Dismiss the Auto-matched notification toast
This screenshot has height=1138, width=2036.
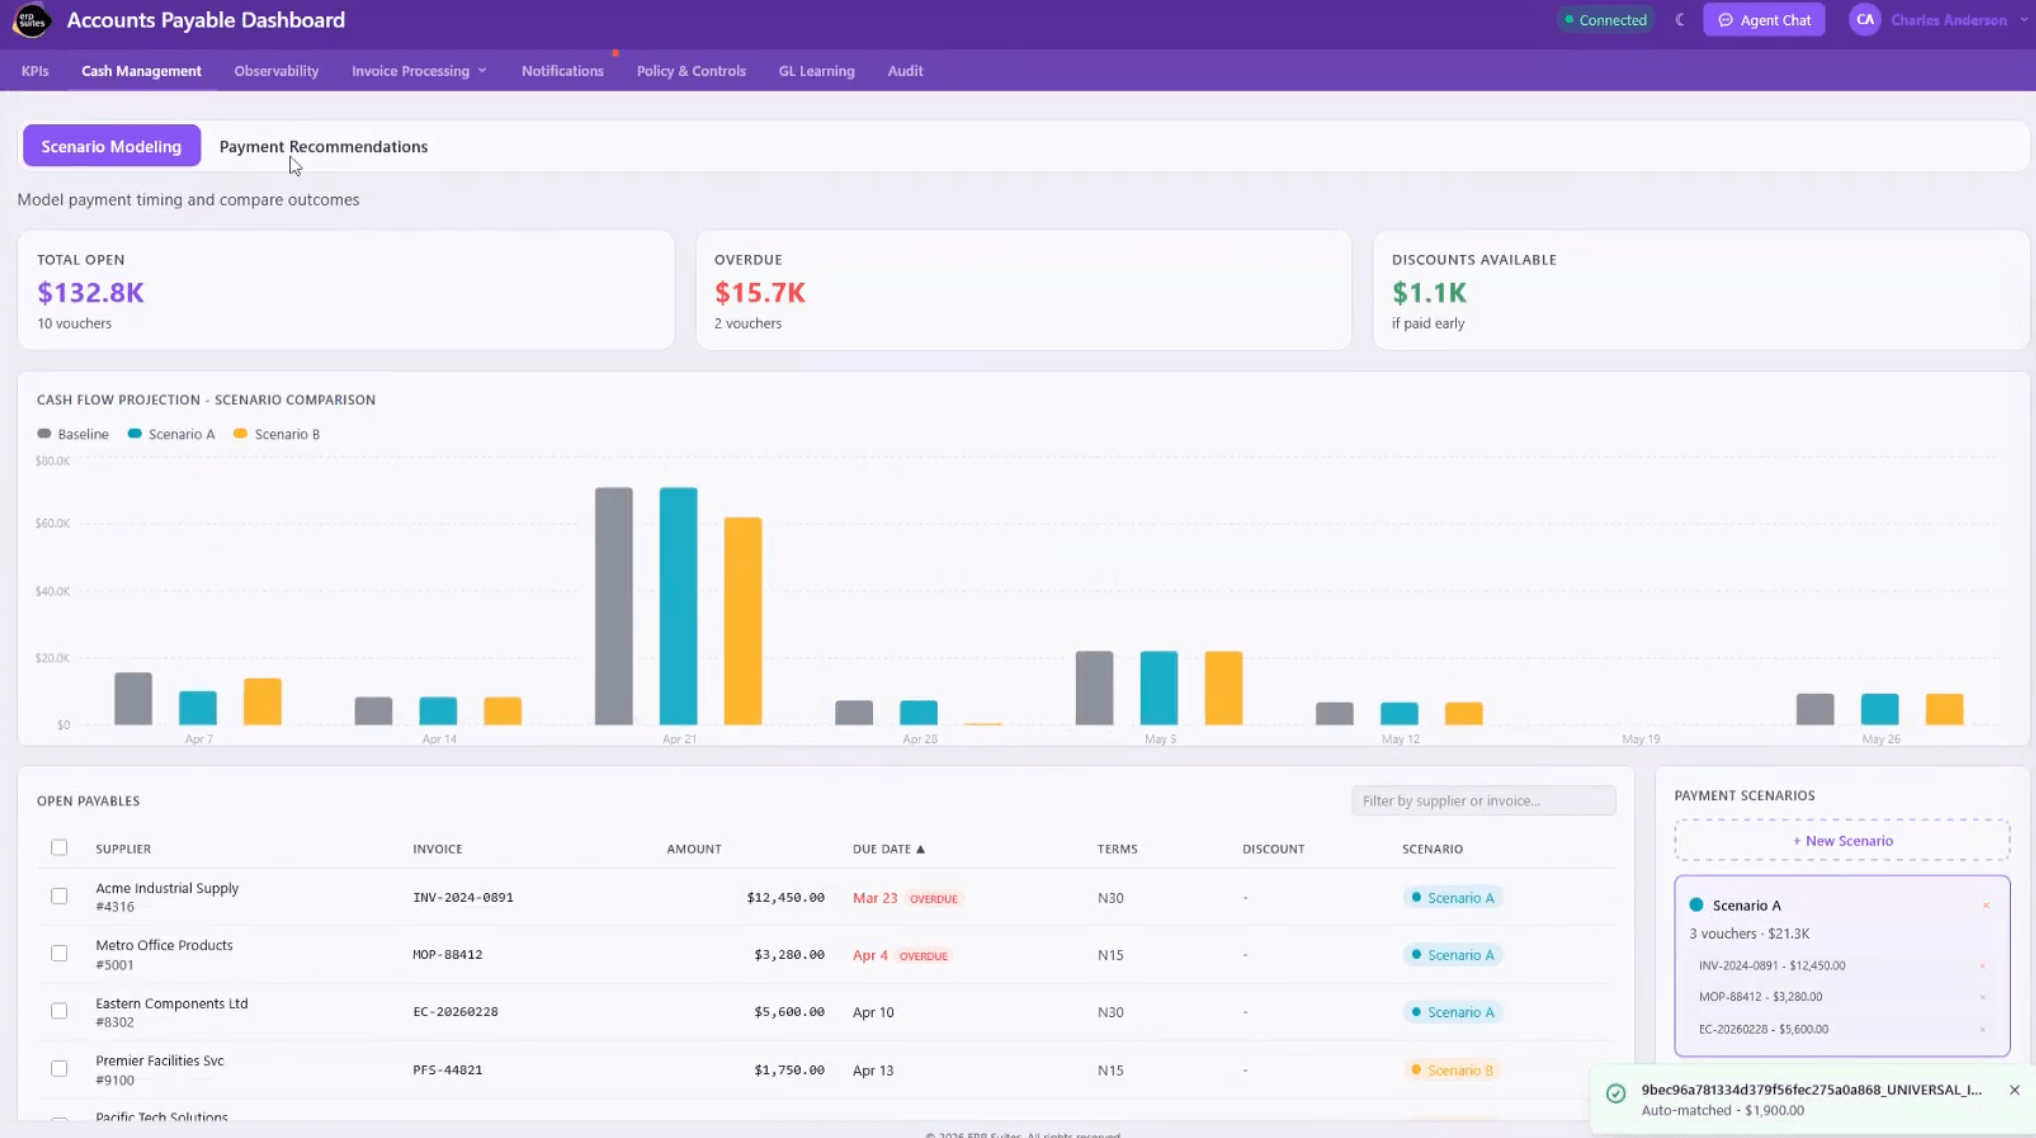click(x=2014, y=1090)
